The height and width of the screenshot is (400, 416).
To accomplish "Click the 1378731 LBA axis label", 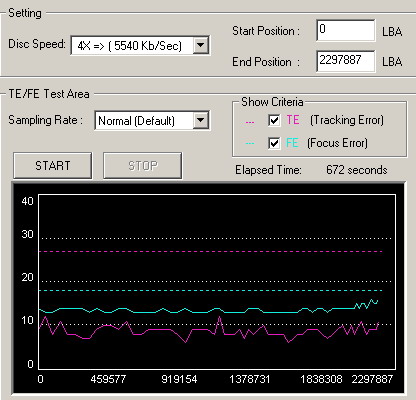I will [x=249, y=379].
